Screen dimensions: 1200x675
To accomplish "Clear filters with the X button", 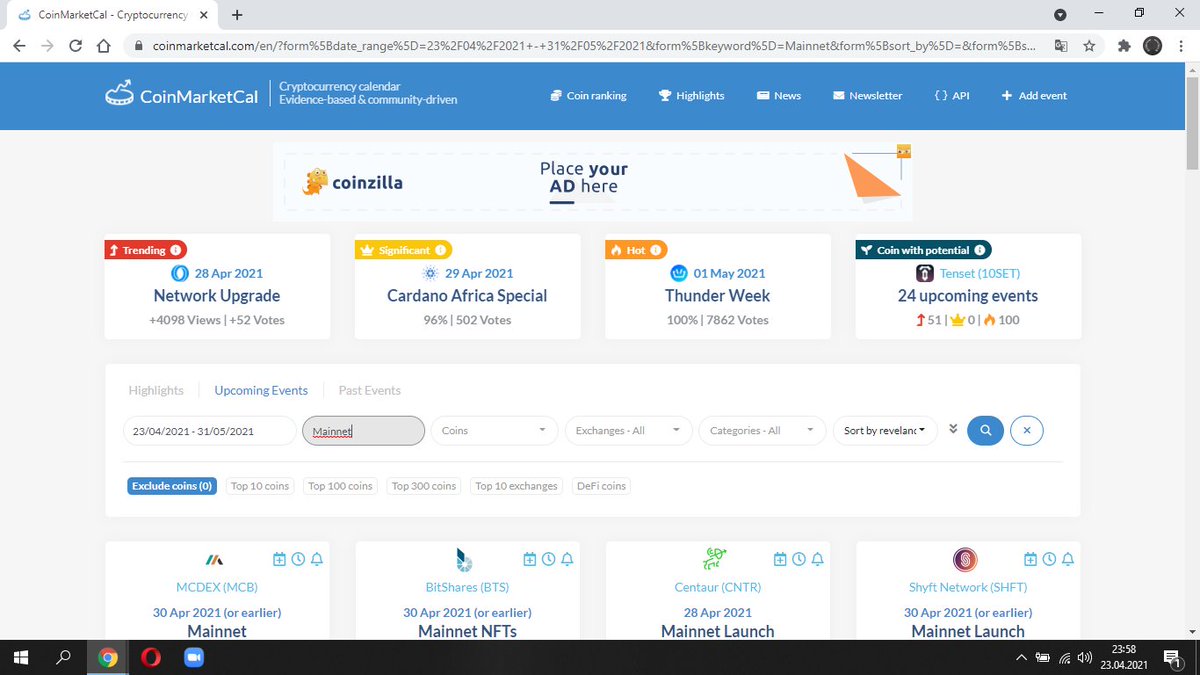I will coord(1027,431).
